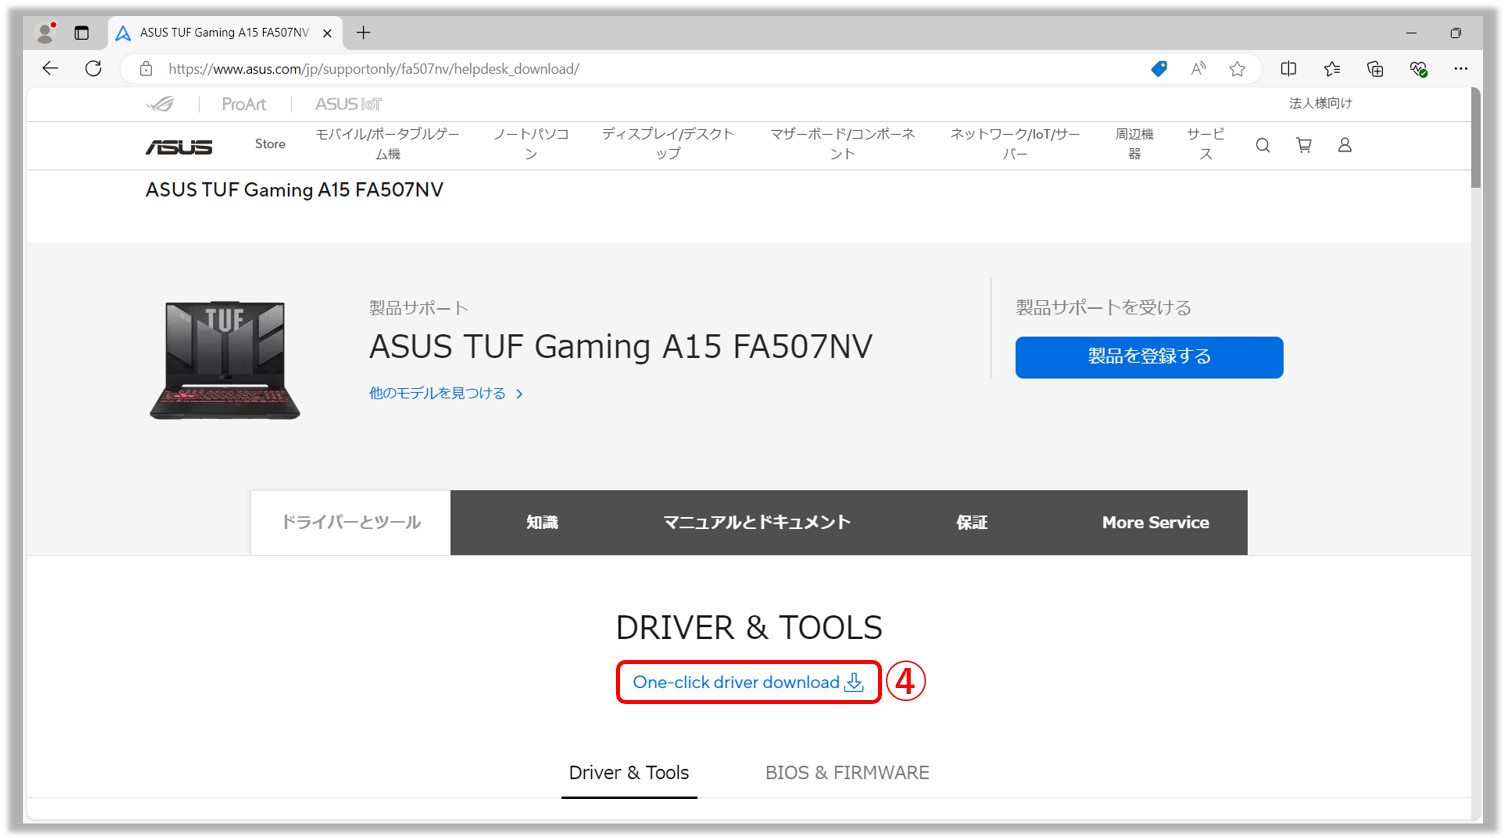Viewport: 1506px width, 838px height.
Task: Click the page vertical scrollbar thumb
Action: pos(1476,138)
